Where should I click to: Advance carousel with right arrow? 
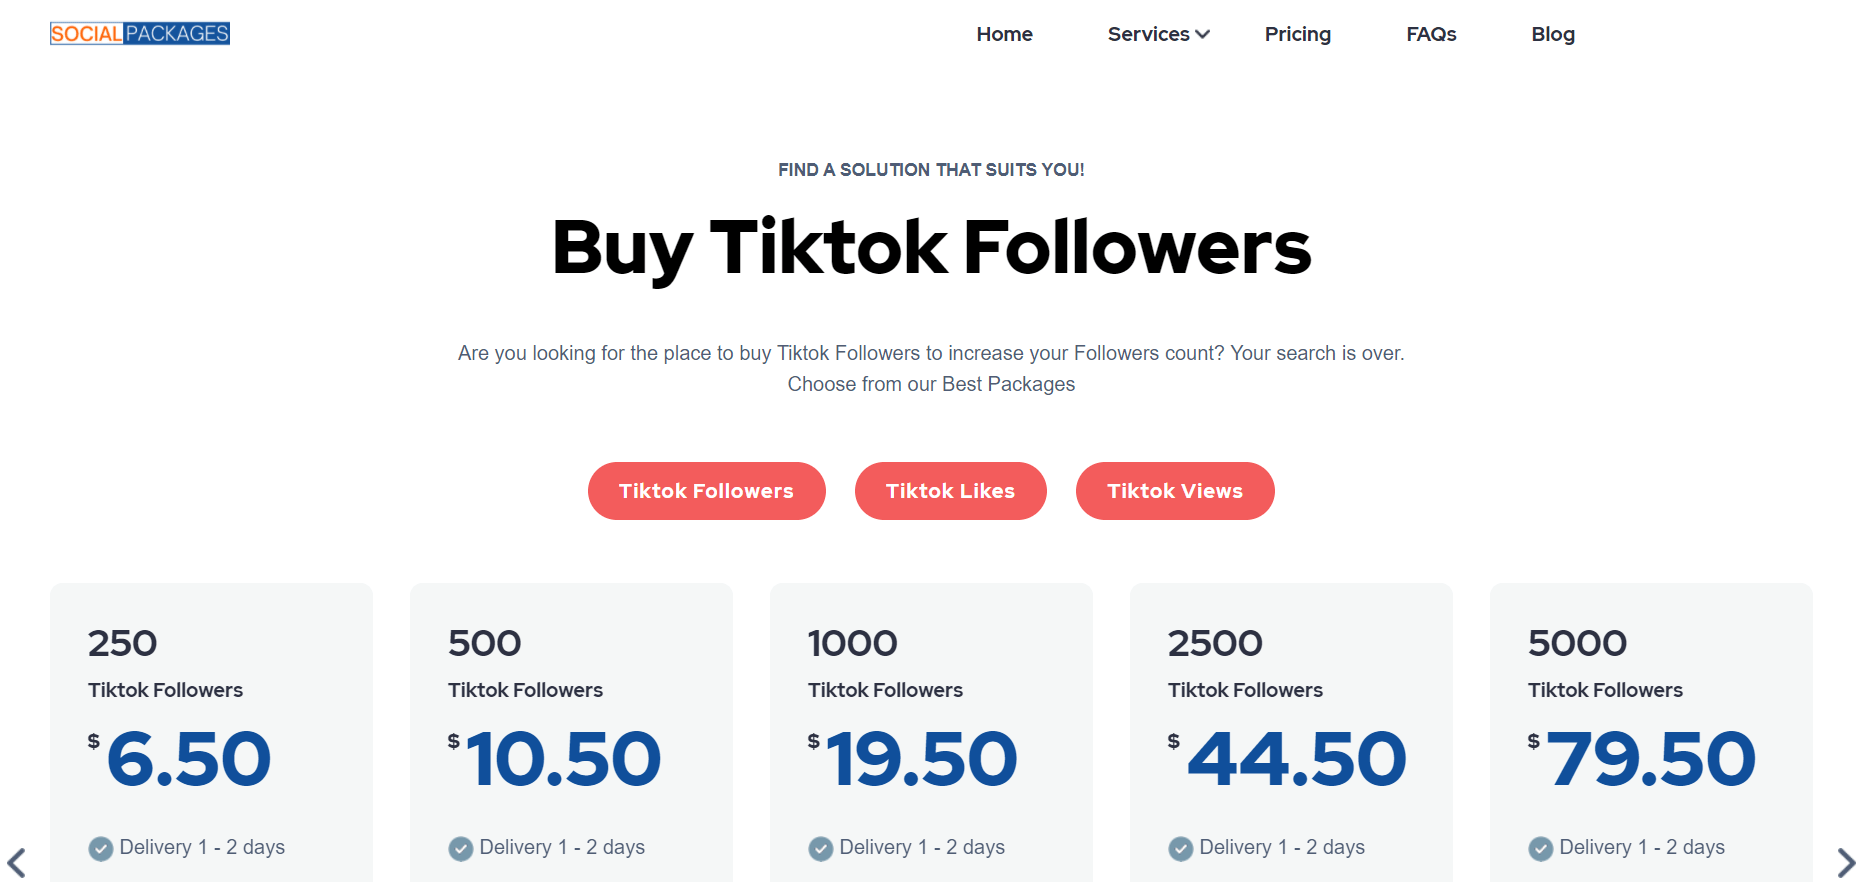1846,862
